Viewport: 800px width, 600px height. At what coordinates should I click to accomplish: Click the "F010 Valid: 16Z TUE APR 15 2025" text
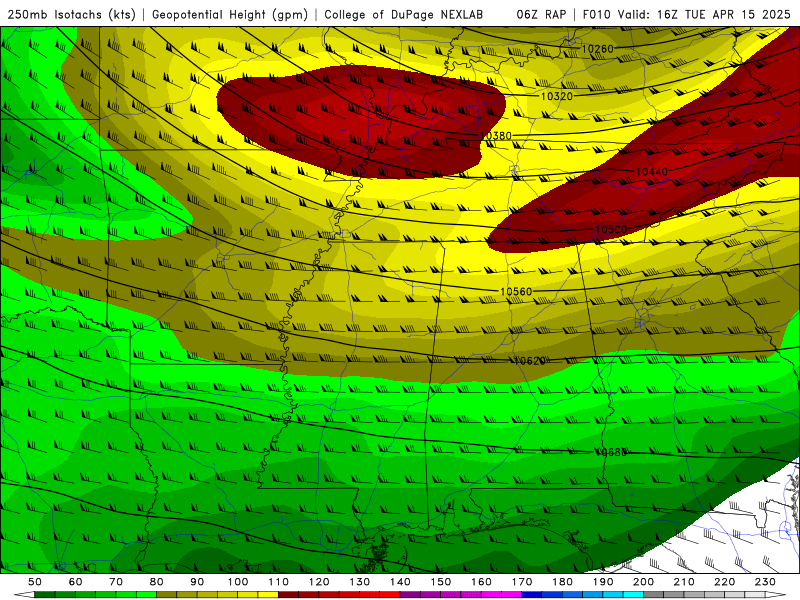[x=687, y=15]
